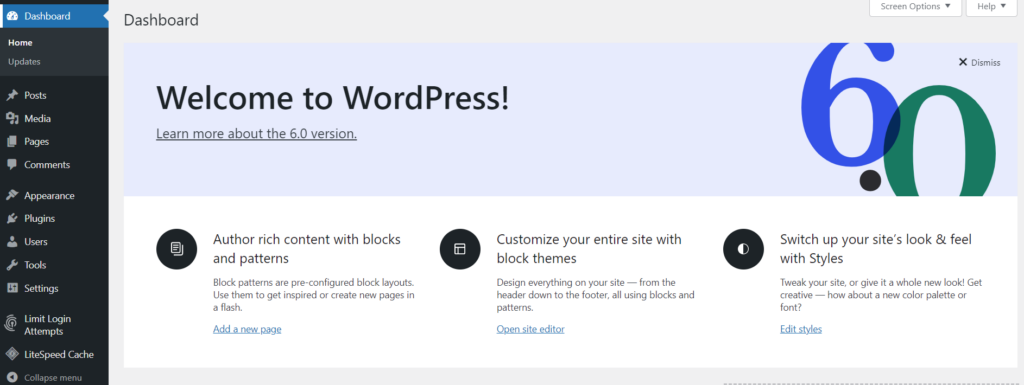Click the block patterns description paragraph
This screenshot has width=1024, height=385.
(x=314, y=295)
